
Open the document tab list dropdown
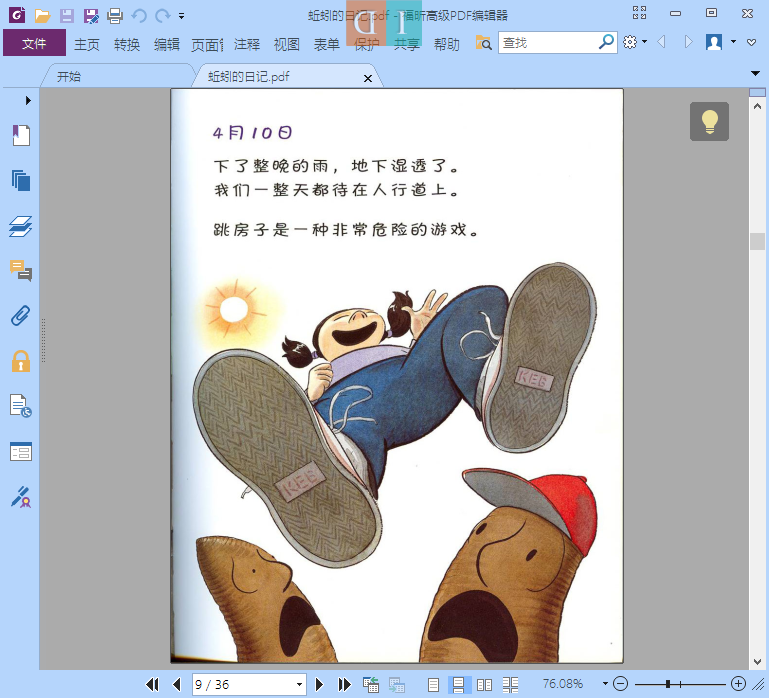755,74
